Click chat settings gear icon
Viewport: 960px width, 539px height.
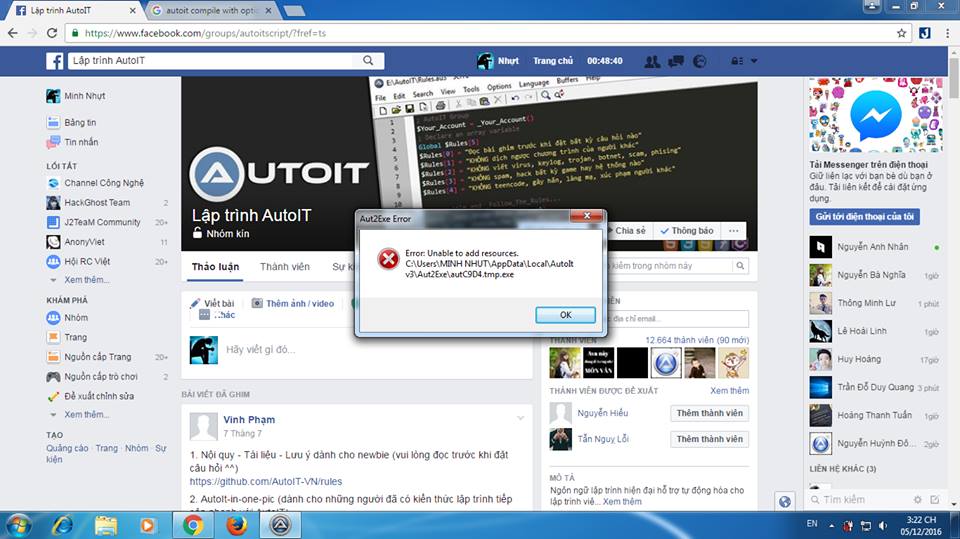(x=917, y=500)
